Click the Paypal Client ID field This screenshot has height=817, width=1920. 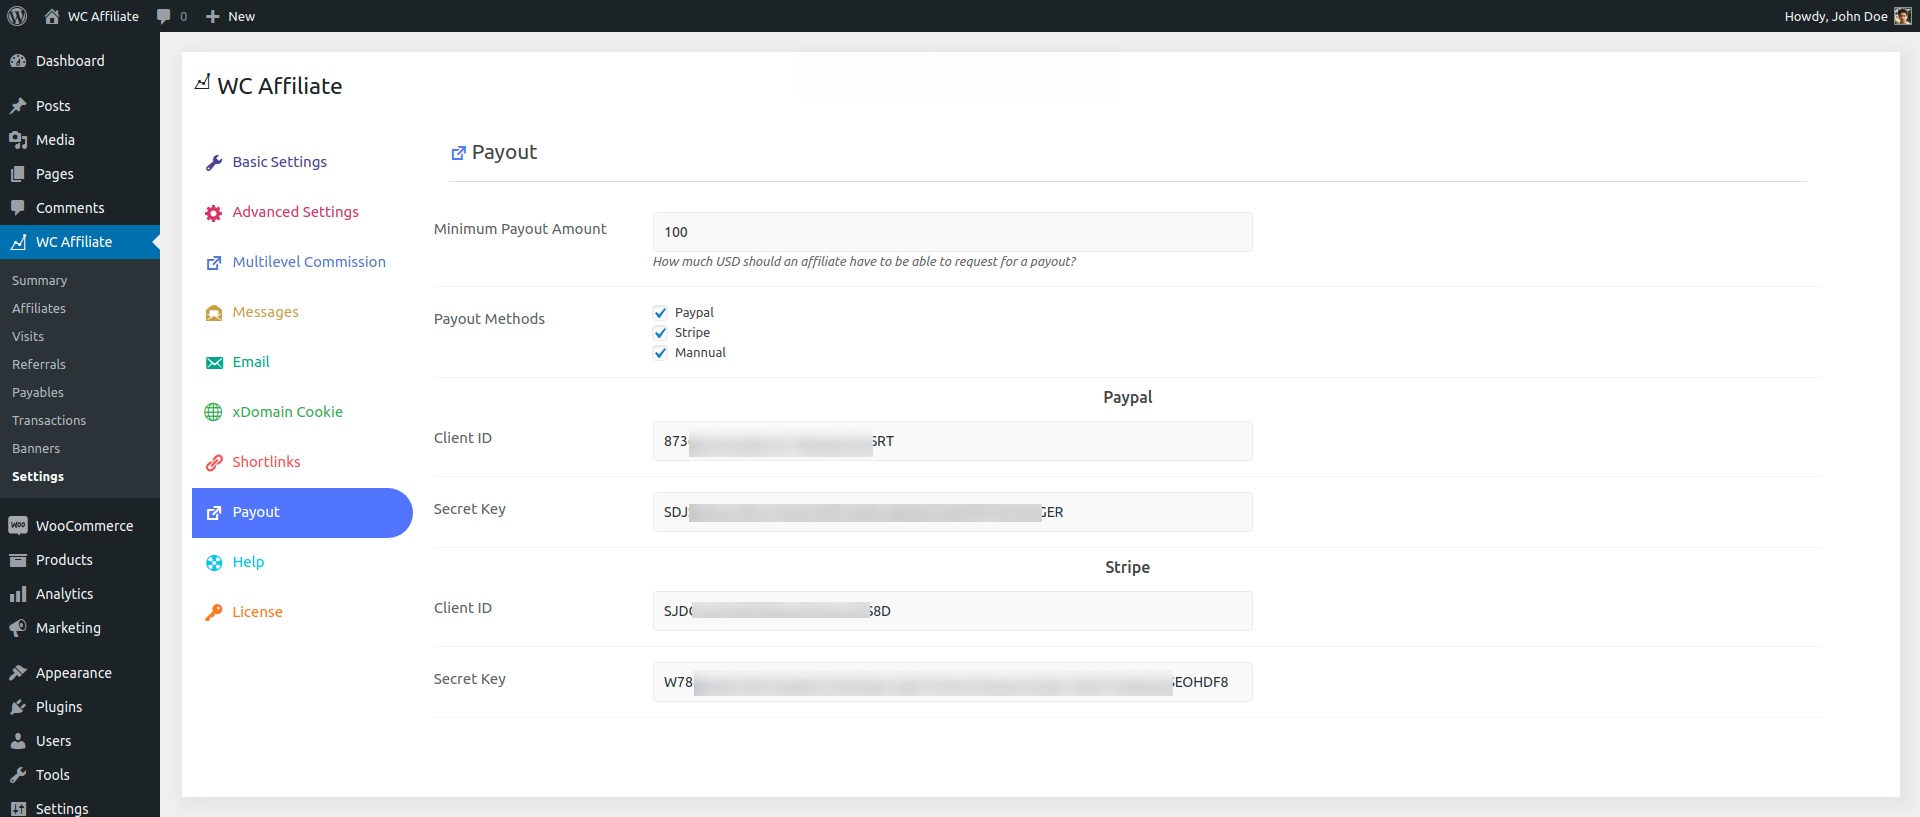pos(952,441)
